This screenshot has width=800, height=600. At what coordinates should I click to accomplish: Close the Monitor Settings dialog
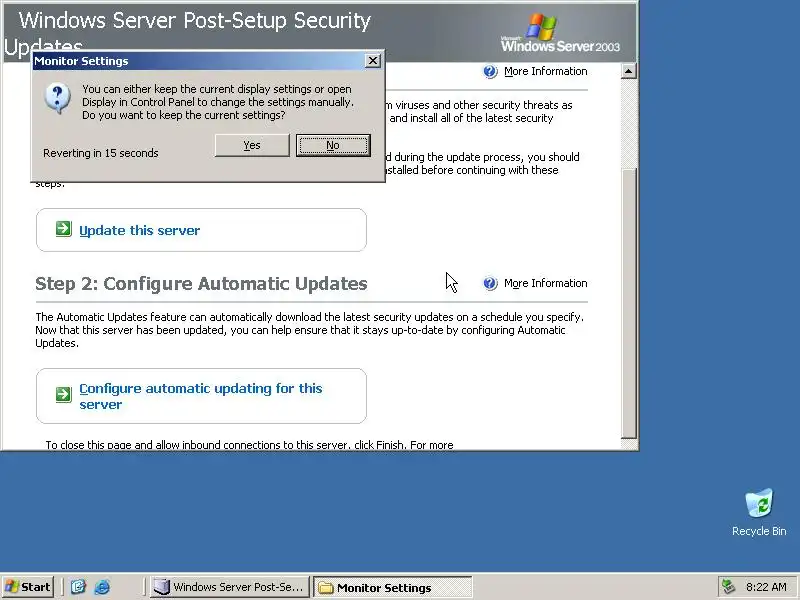click(373, 61)
